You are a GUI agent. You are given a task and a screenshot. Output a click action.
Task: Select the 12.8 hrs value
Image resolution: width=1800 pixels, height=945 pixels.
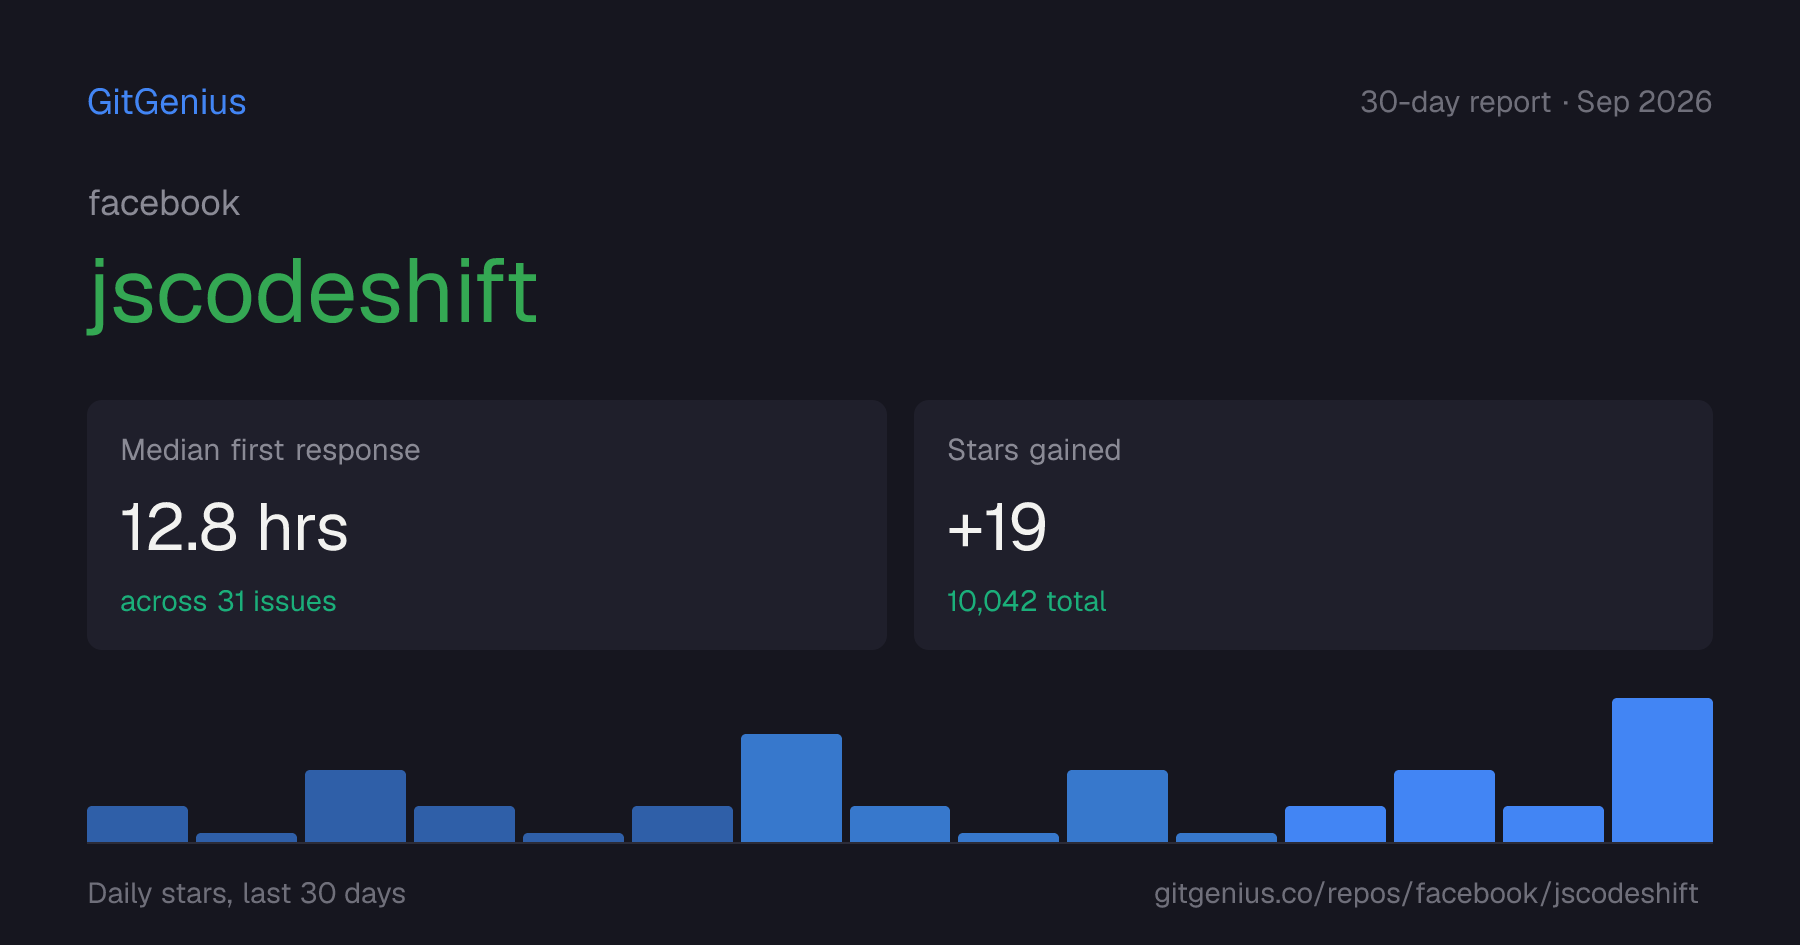(234, 527)
